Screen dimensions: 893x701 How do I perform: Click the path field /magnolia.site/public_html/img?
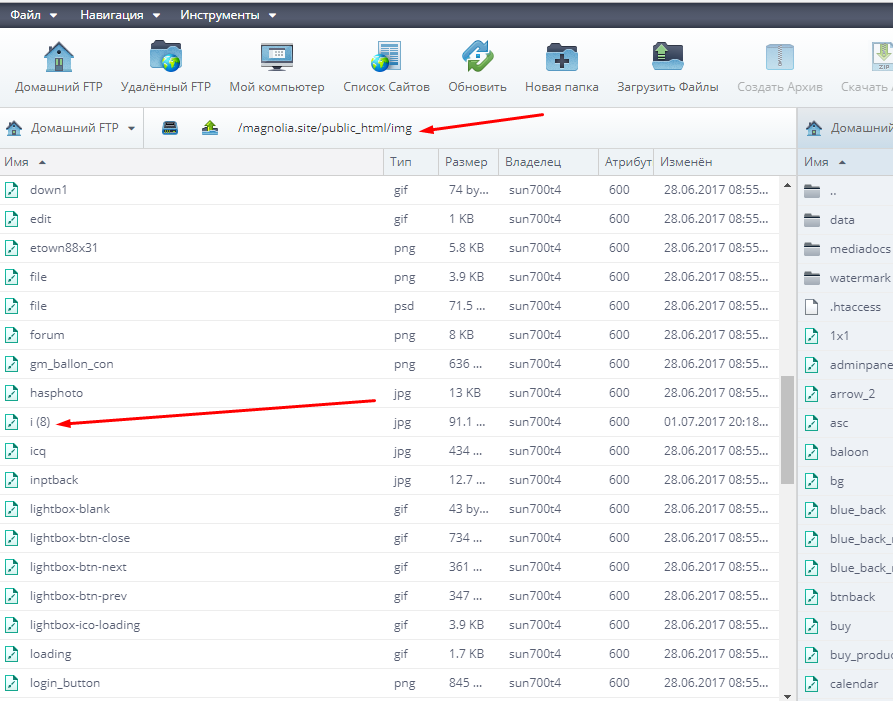[x=325, y=128]
